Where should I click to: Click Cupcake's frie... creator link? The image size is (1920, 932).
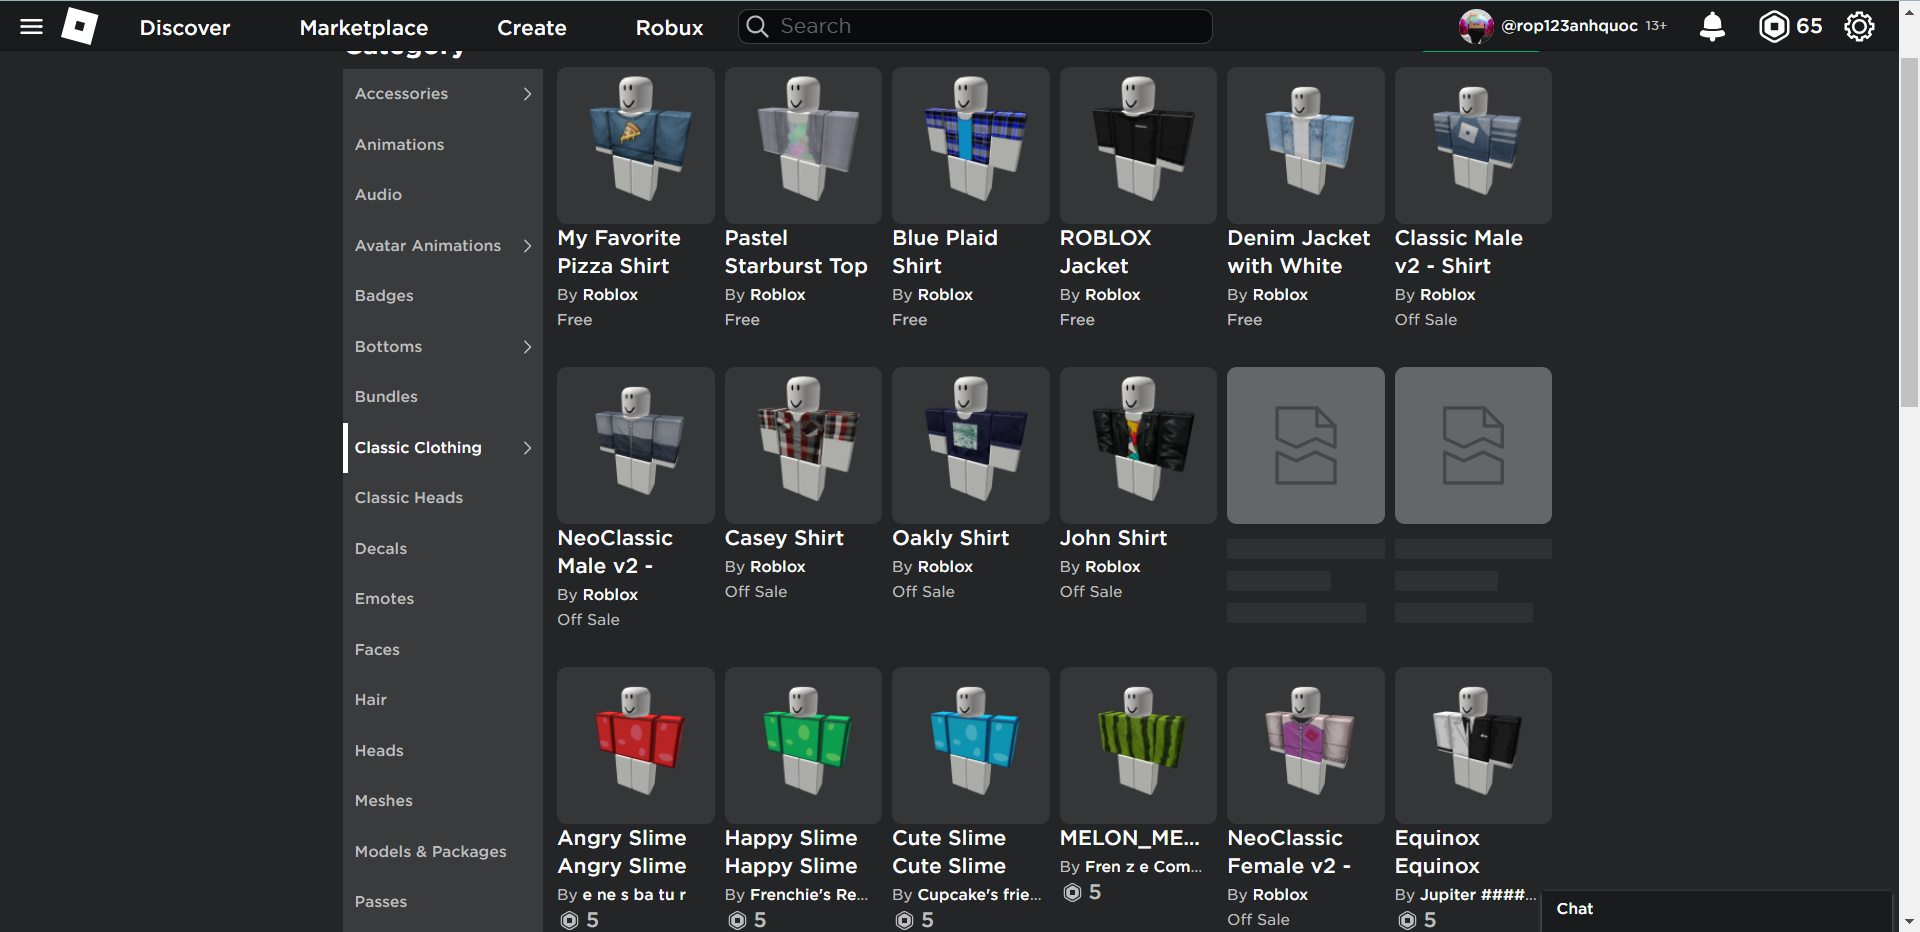(980, 895)
